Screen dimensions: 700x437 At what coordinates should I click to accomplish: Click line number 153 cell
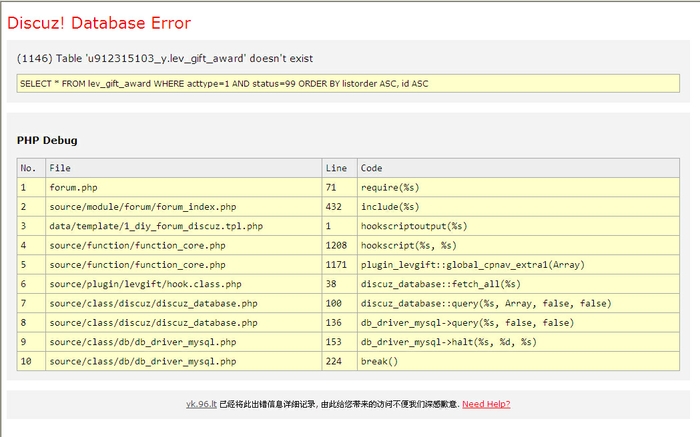[x=340, y=342]
